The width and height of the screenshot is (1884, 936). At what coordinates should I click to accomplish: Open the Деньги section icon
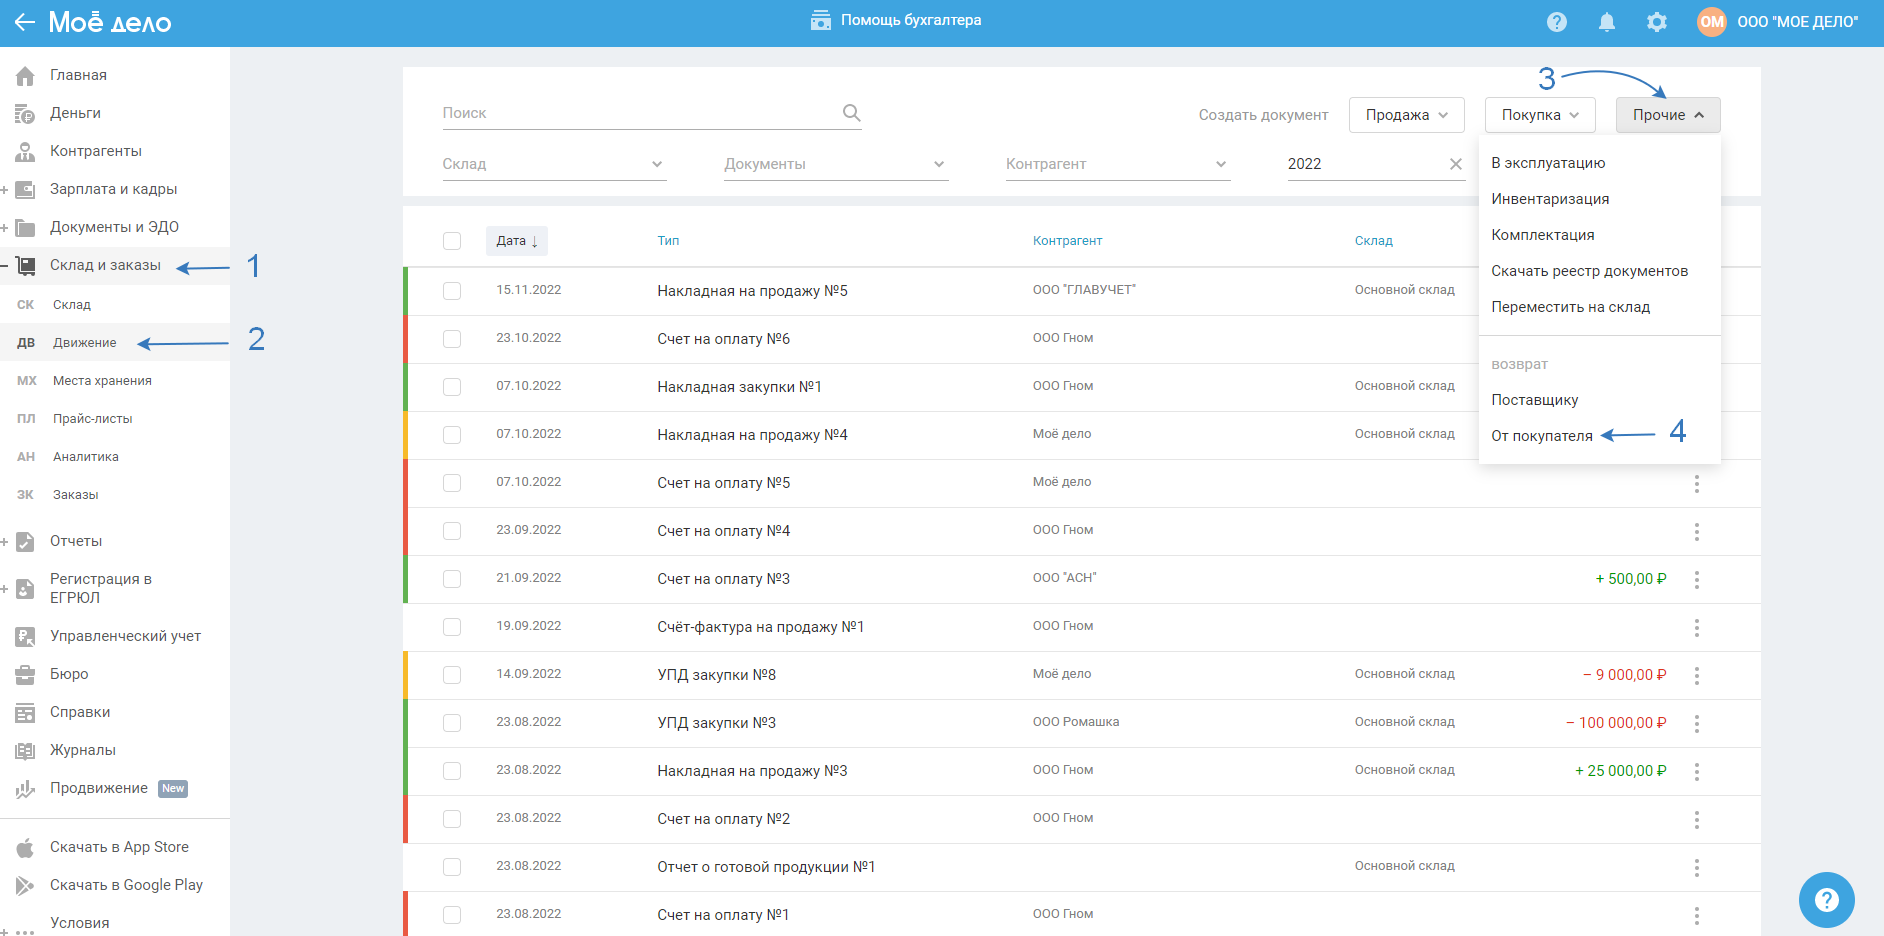[26, 114]
